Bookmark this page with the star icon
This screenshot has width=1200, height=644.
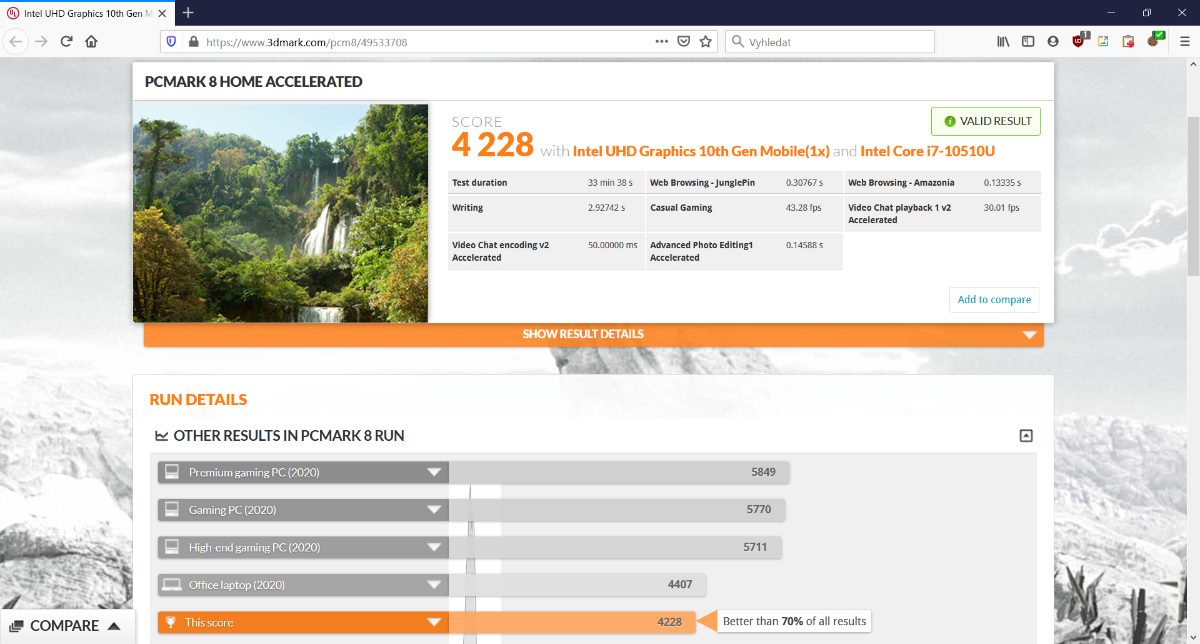coord(706,42)
